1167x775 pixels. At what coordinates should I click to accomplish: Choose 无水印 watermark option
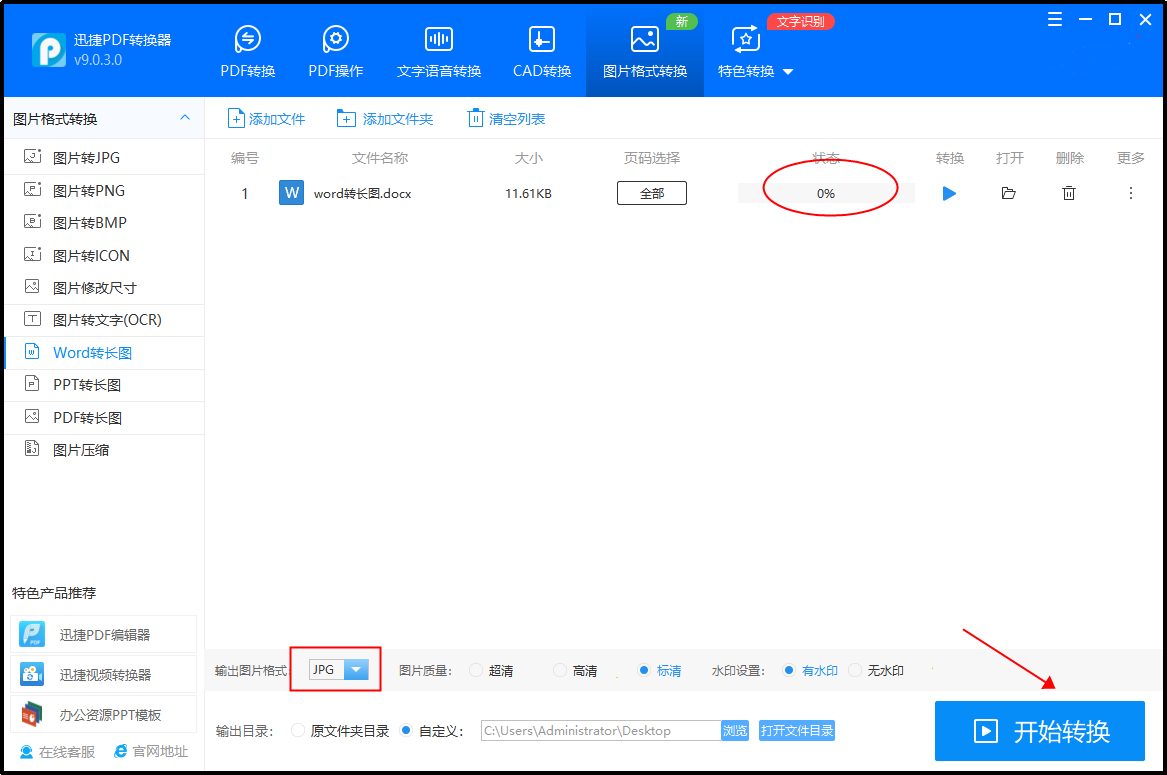tap(877, 671)
